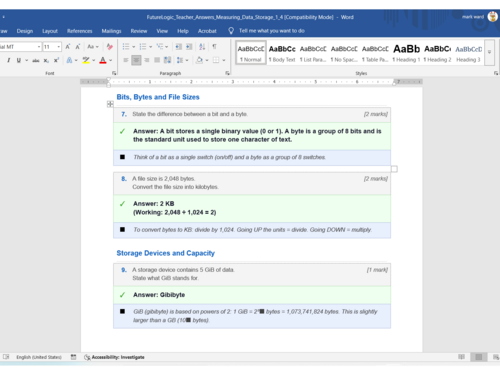This screenshot has height=375, width=500.
Task: Expand underline style dropdown arrow
Action: (x=27, y=60)
